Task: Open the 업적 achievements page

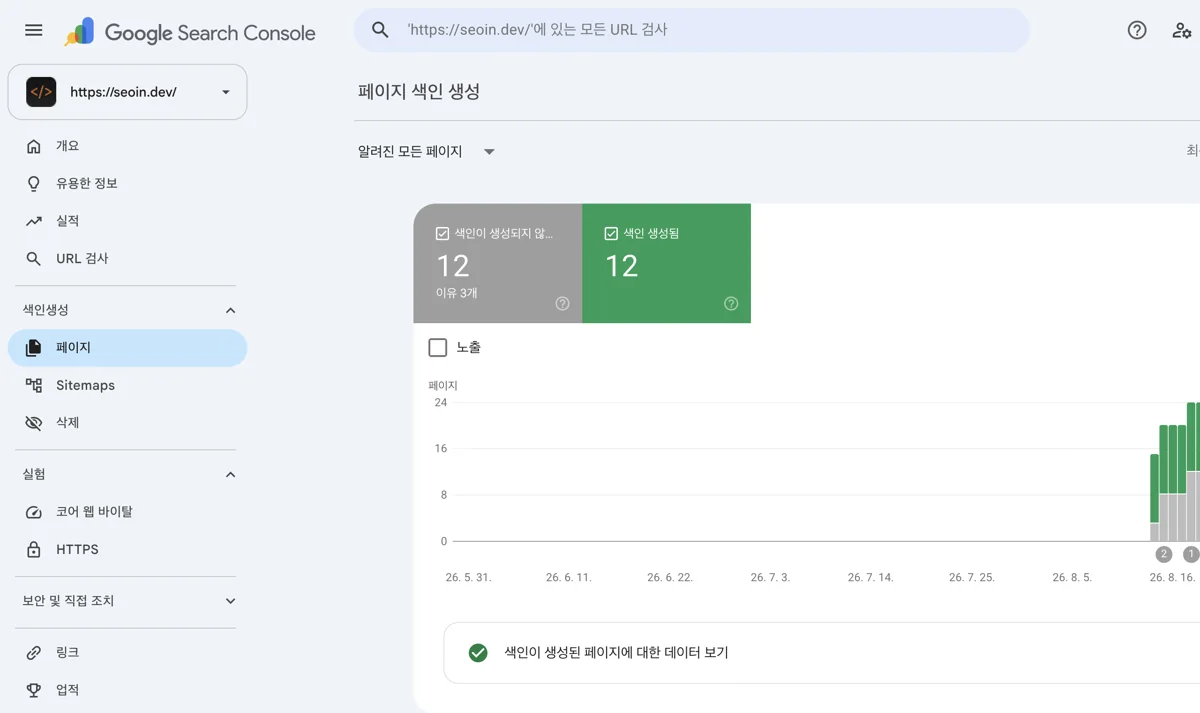Action: [x=127, y=690]
